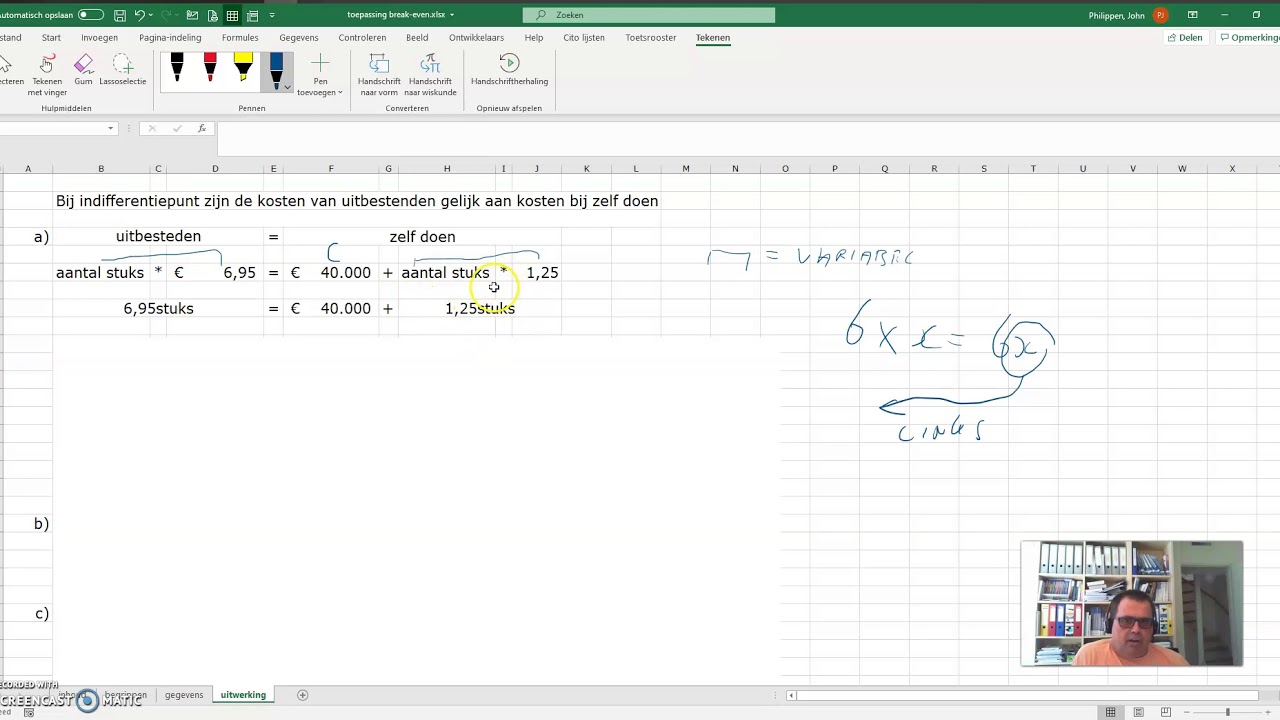Image resolution: width=1280 pixels, height=720 pixels.
Task: Switch to Page Break Preview icon
Action: point(1165,712)
